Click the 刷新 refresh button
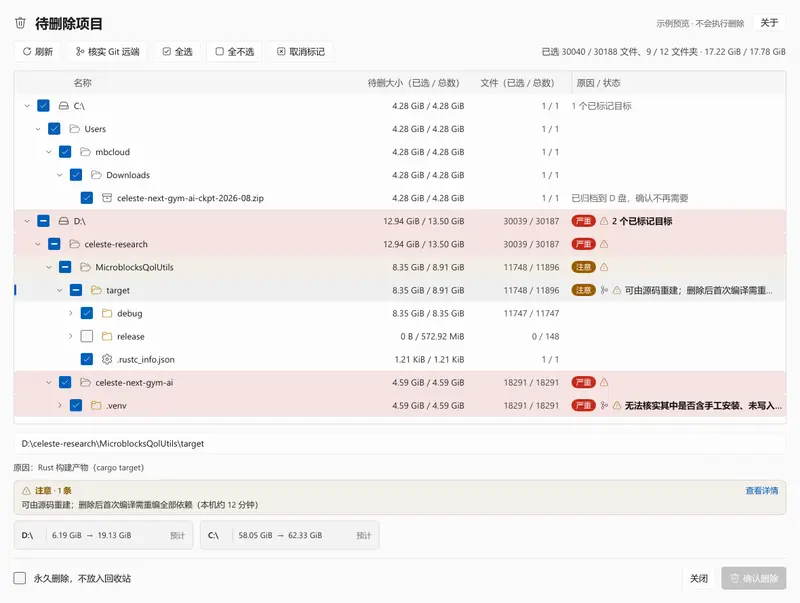Screen dimensions: 800x603 coord(37,52)
